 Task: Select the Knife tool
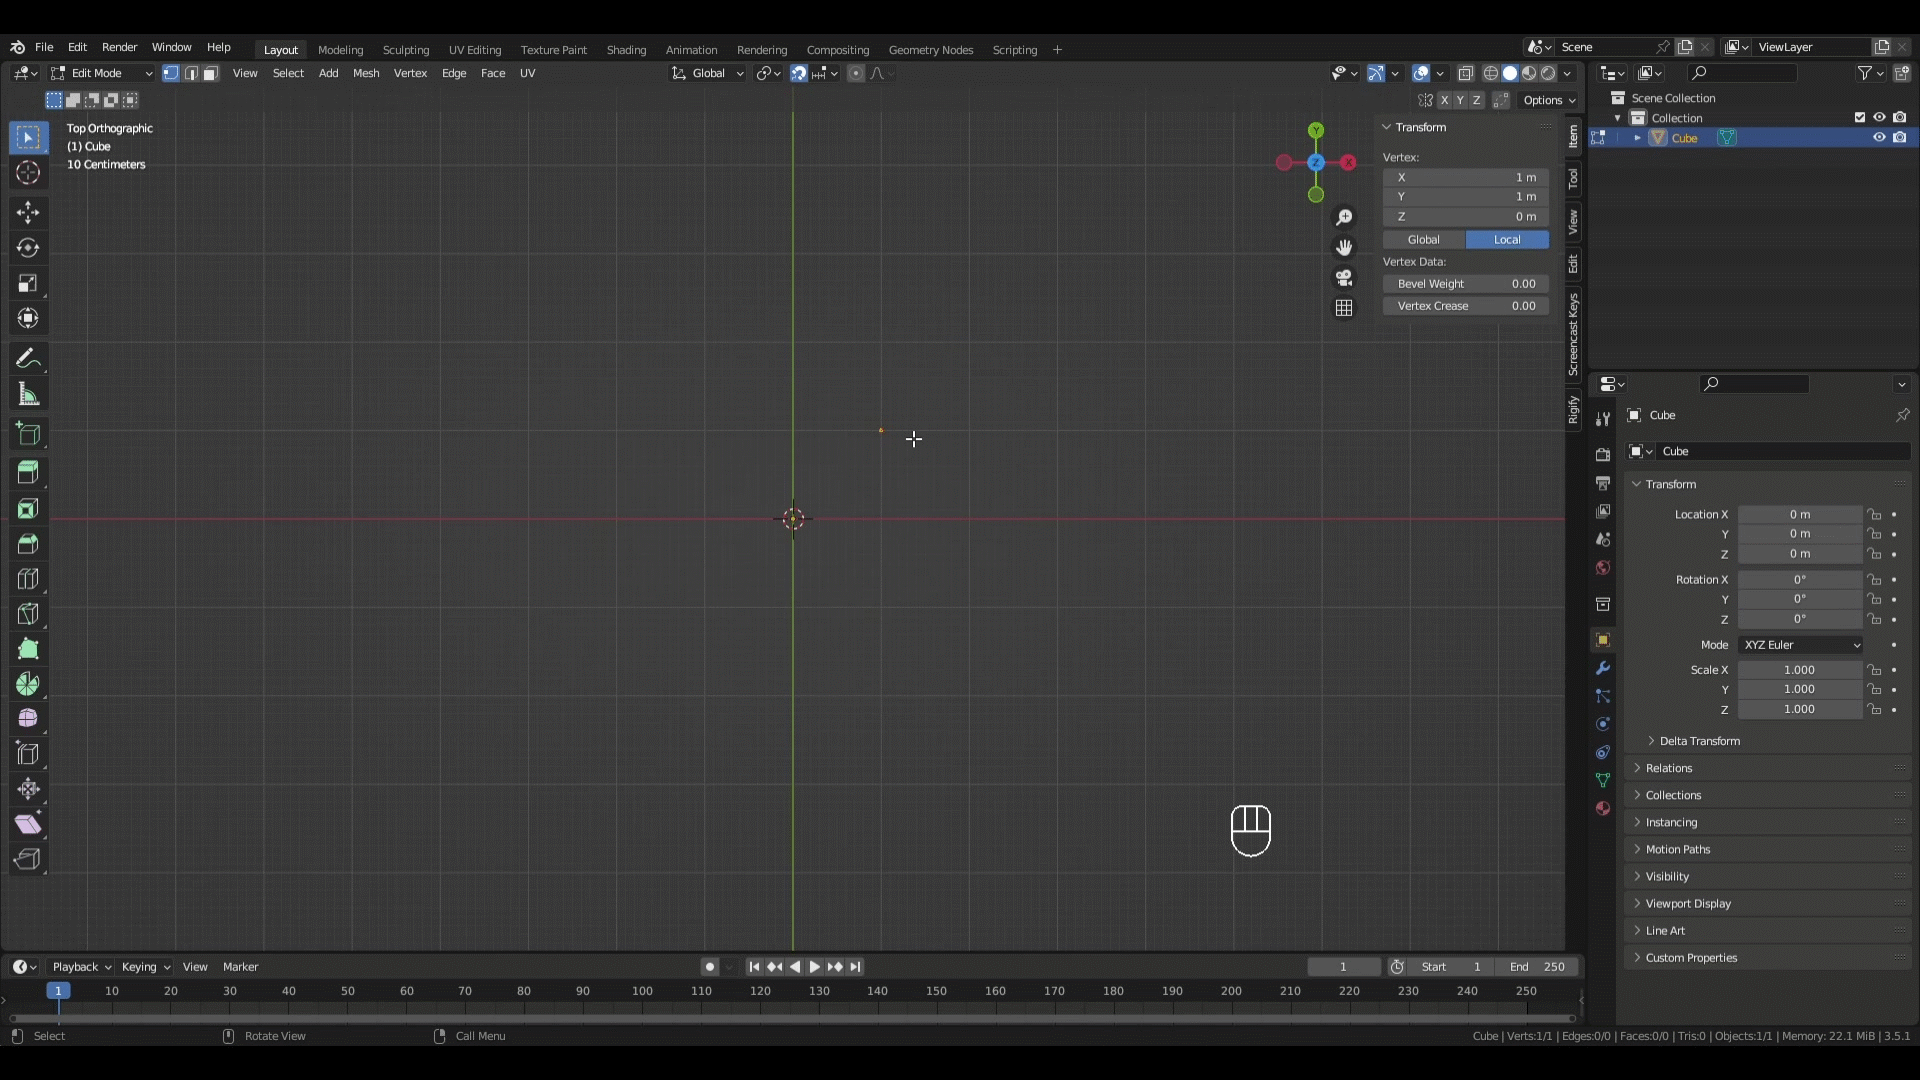28,614
